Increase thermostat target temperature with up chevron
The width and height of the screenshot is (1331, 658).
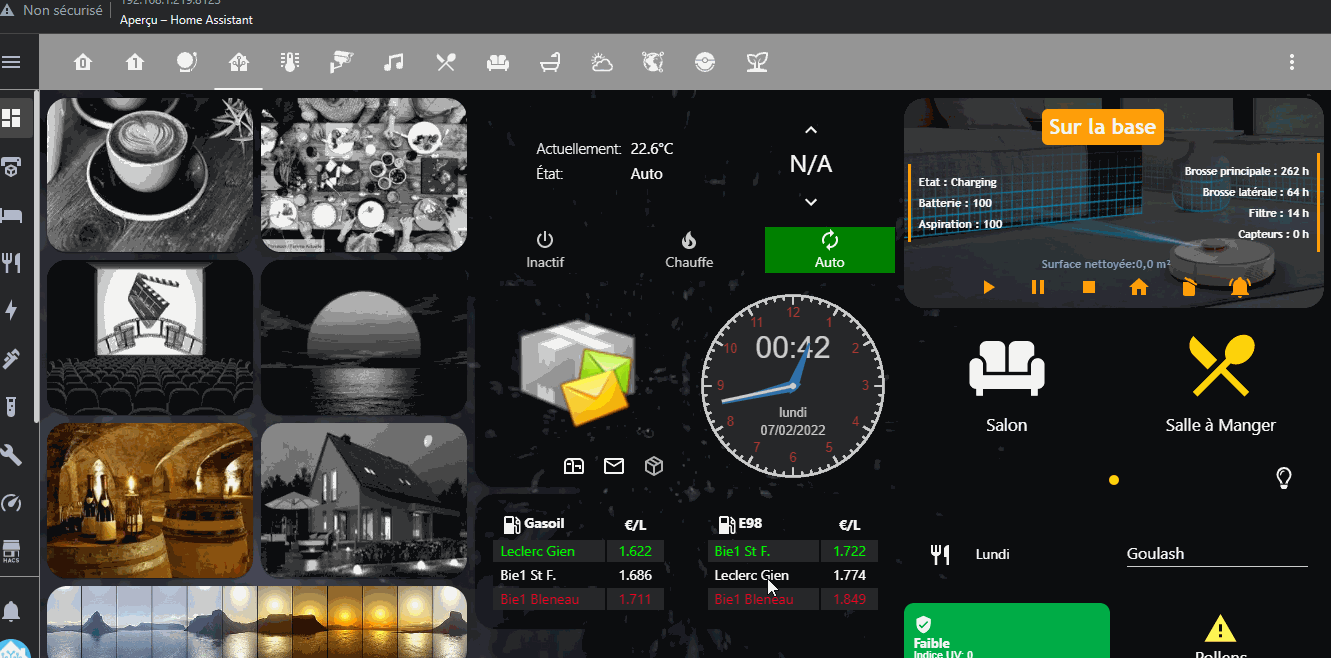[811, 130]
